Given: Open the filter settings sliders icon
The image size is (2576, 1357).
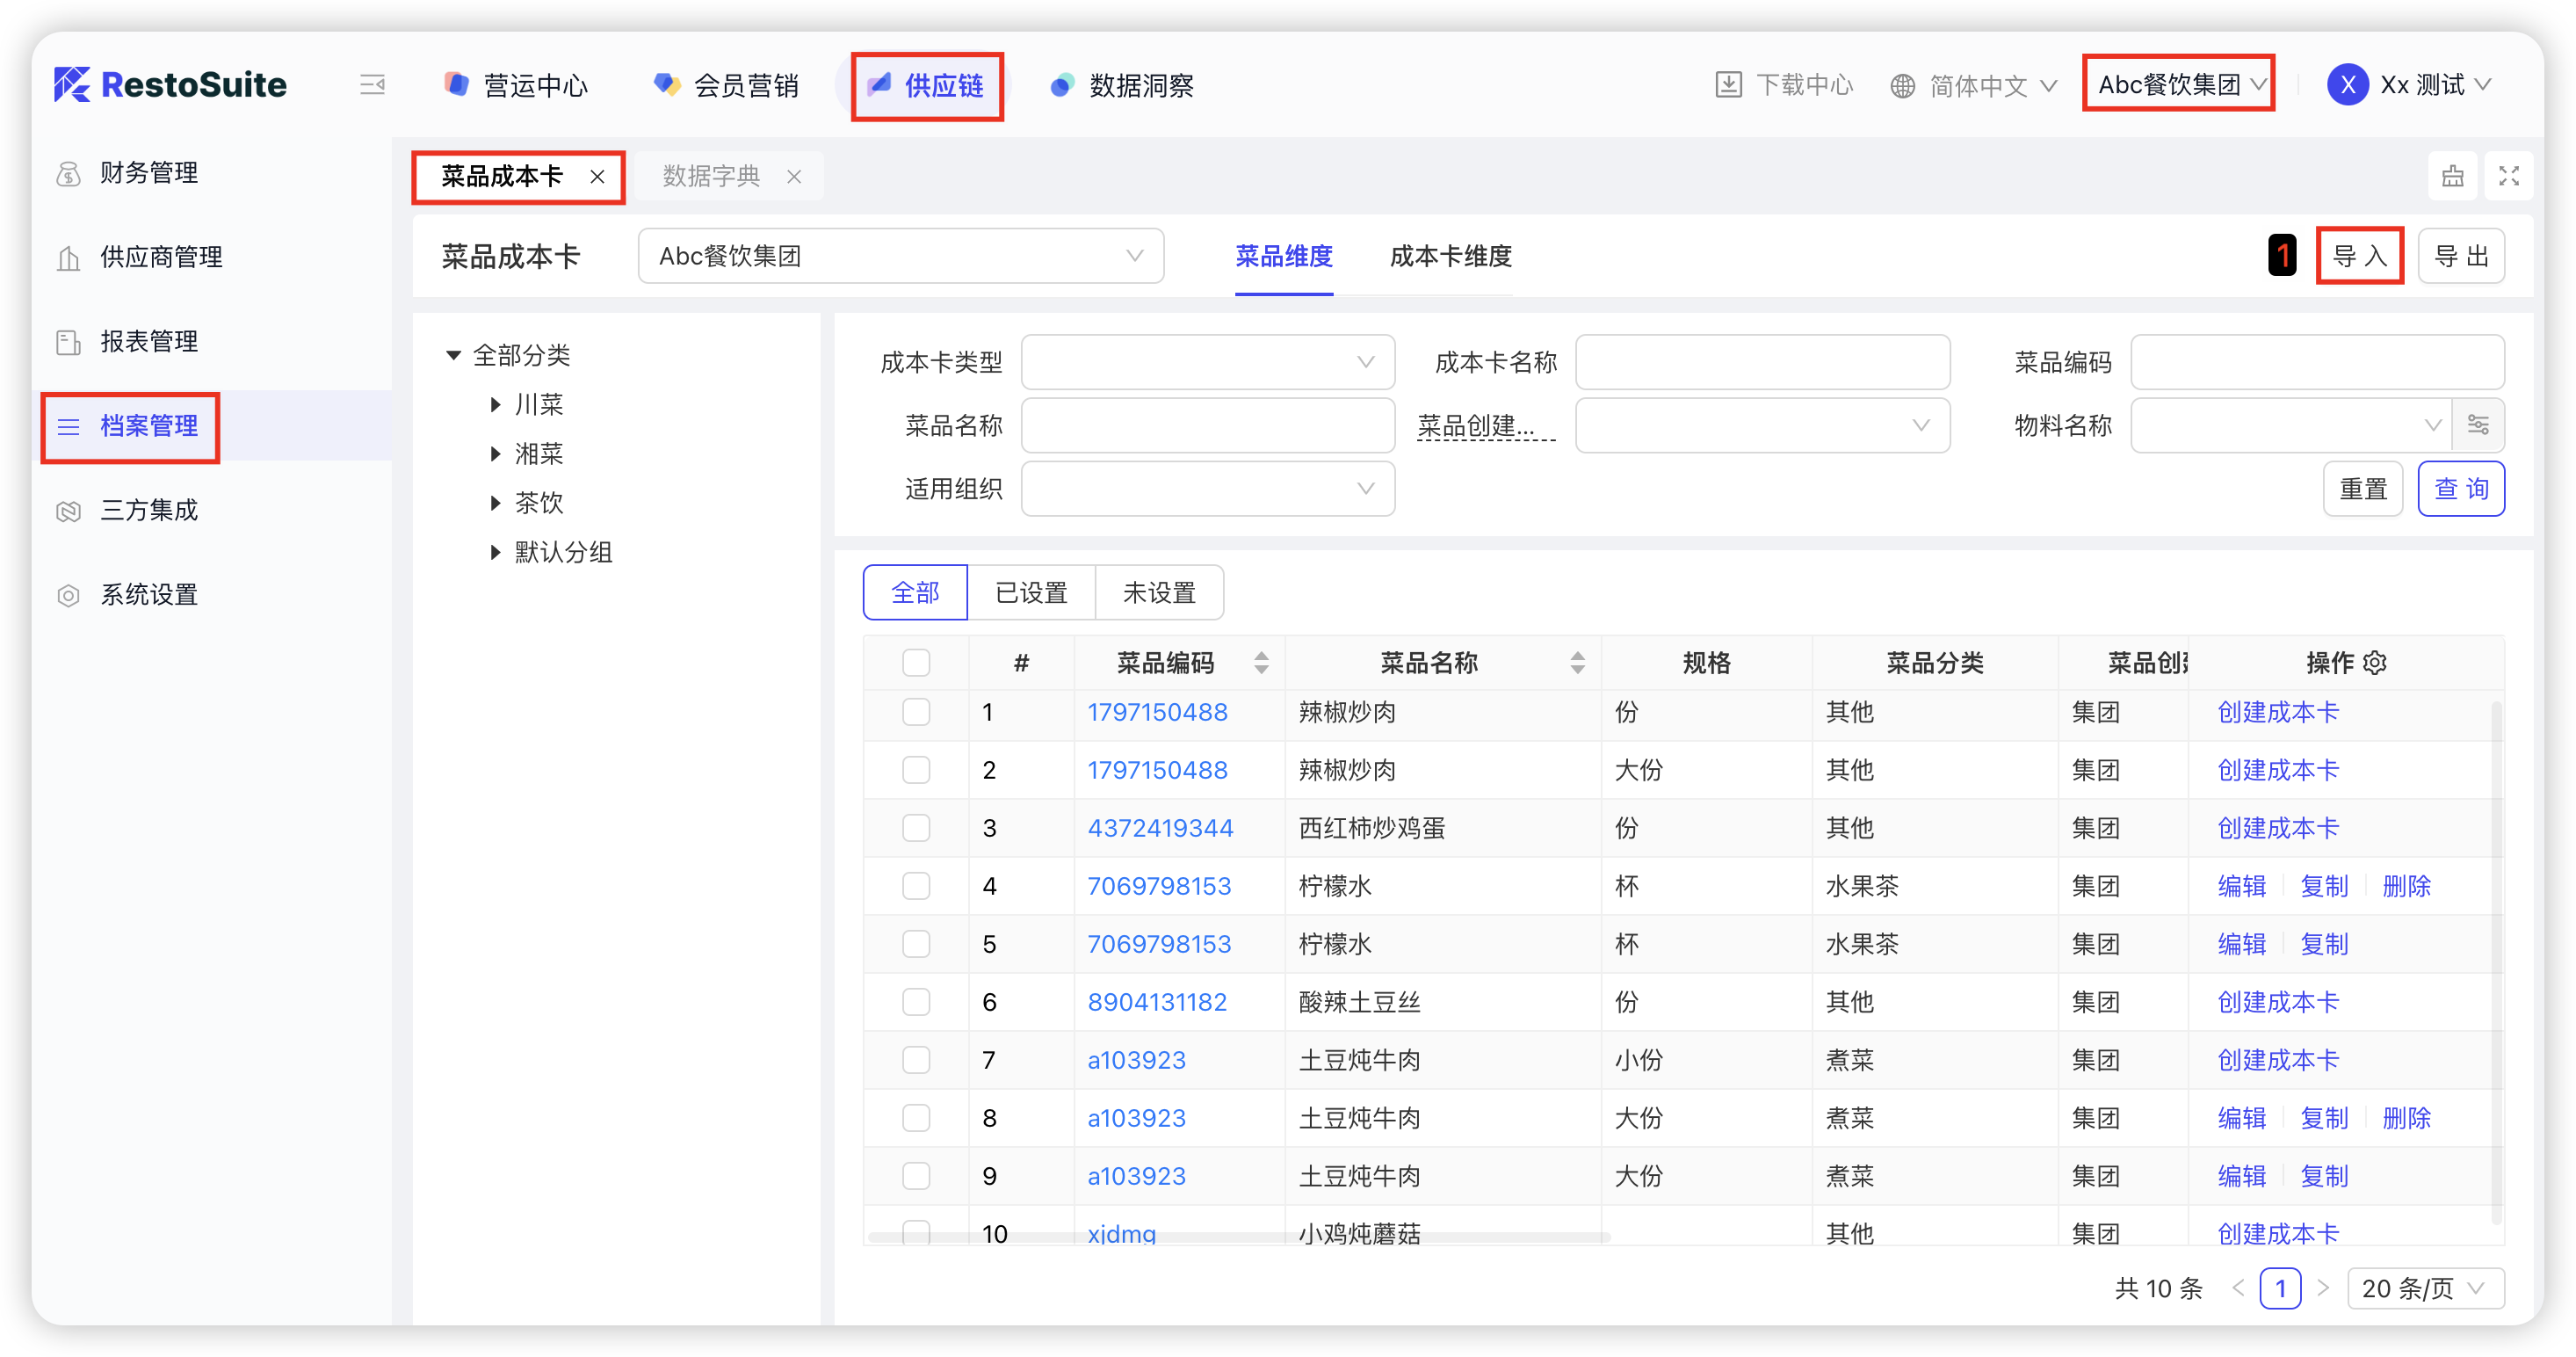Looking at the screenshot, I should [x=2478, y=425].
